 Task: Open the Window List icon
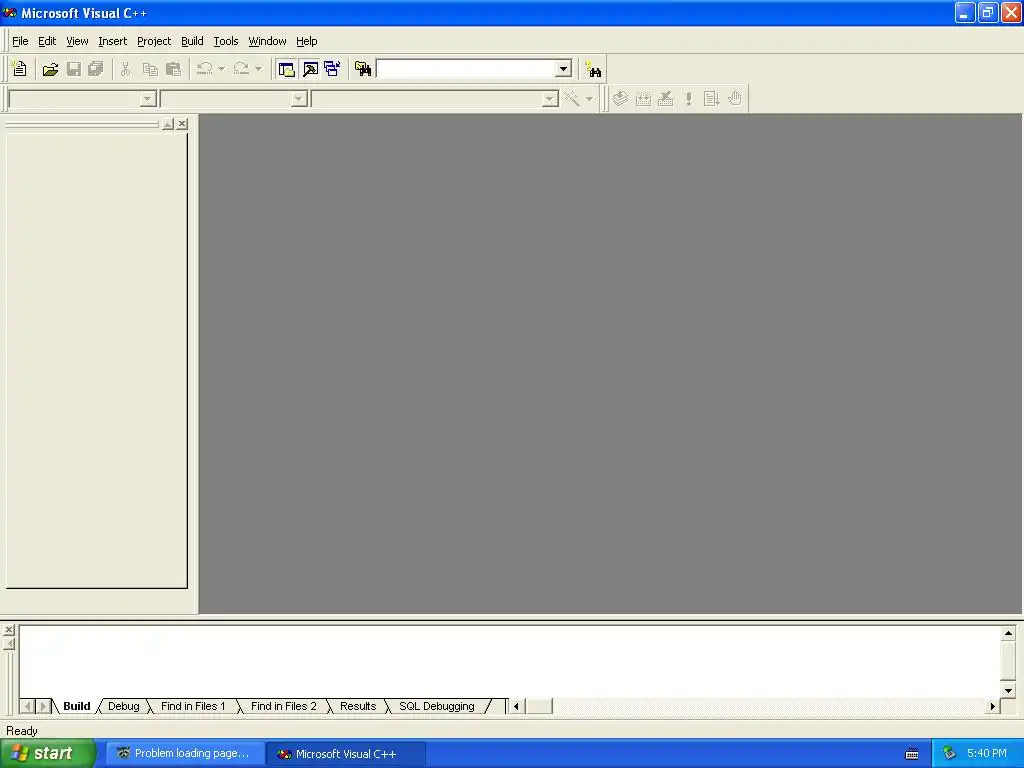click(x=332, y=69)
